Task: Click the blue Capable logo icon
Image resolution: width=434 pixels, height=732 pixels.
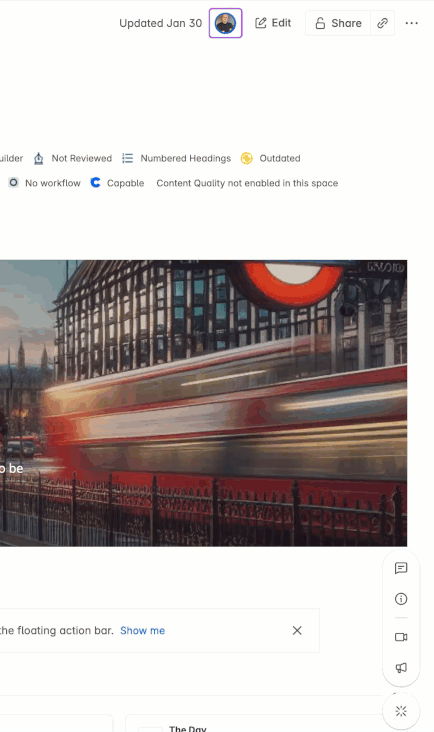Action: (96, 183)
